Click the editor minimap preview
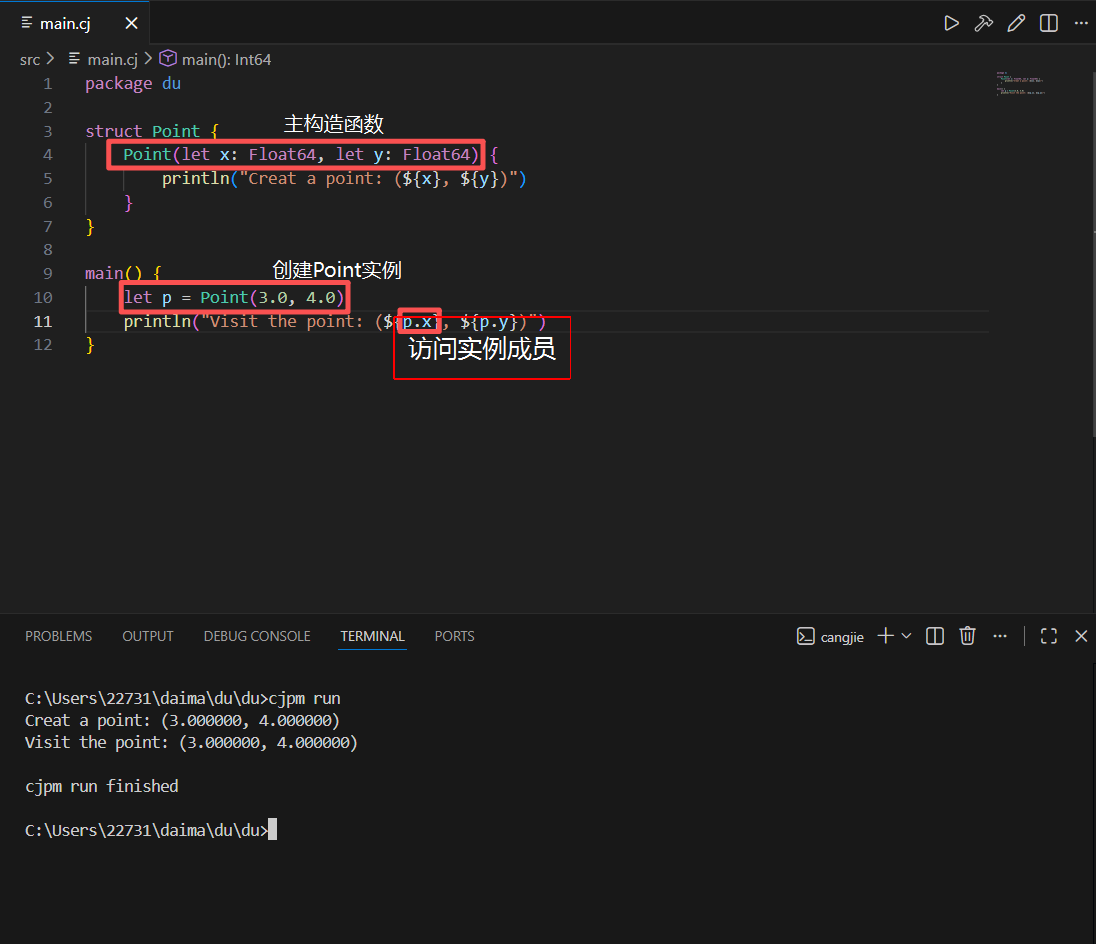Image resolution: width=1096 pixels, height=944 pixels. click(x=1021, y=83)
